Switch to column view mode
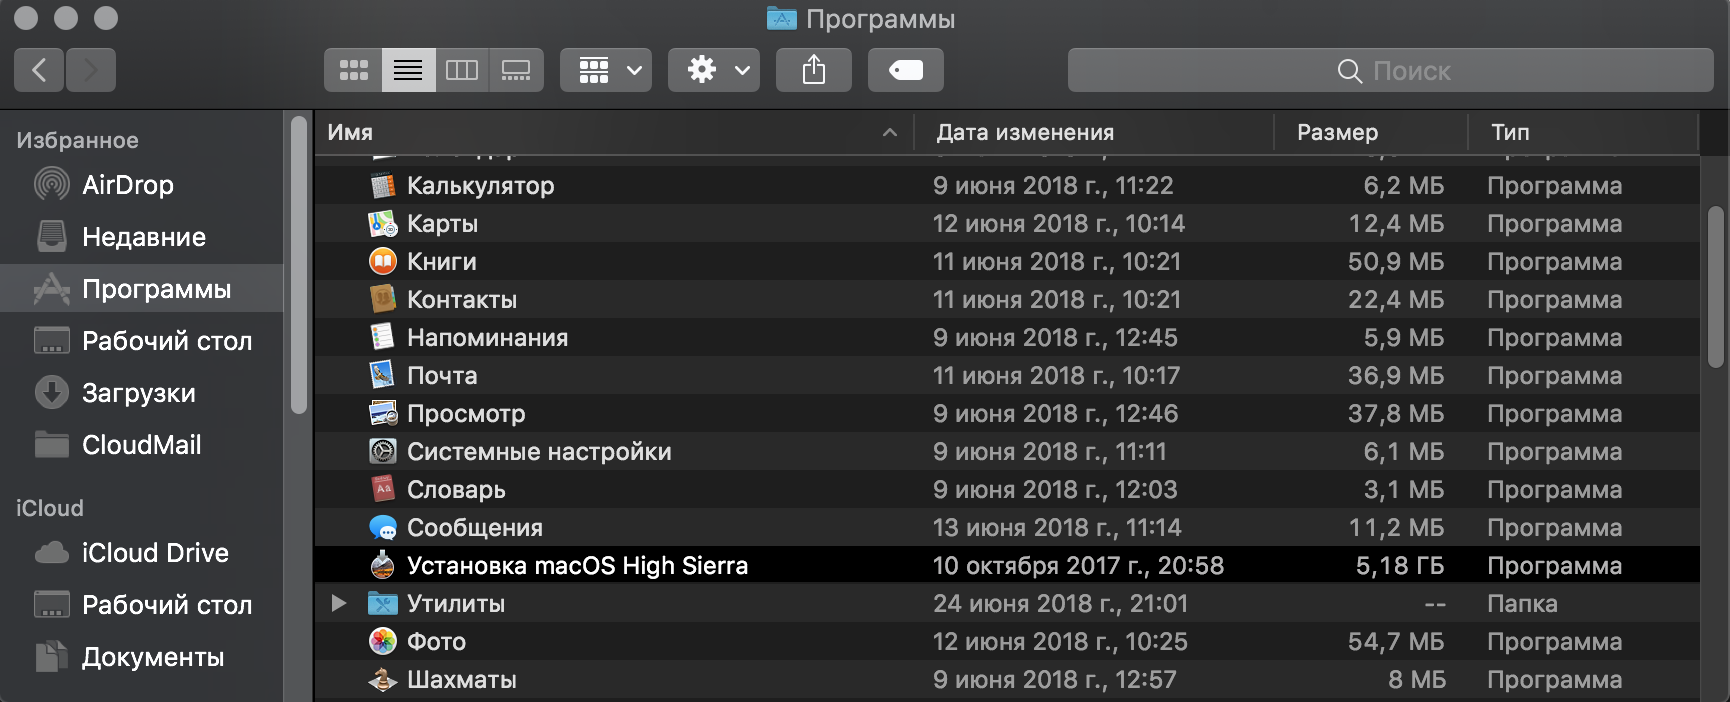The height and width of the screenshot is (702, 1730). [462, 70]
